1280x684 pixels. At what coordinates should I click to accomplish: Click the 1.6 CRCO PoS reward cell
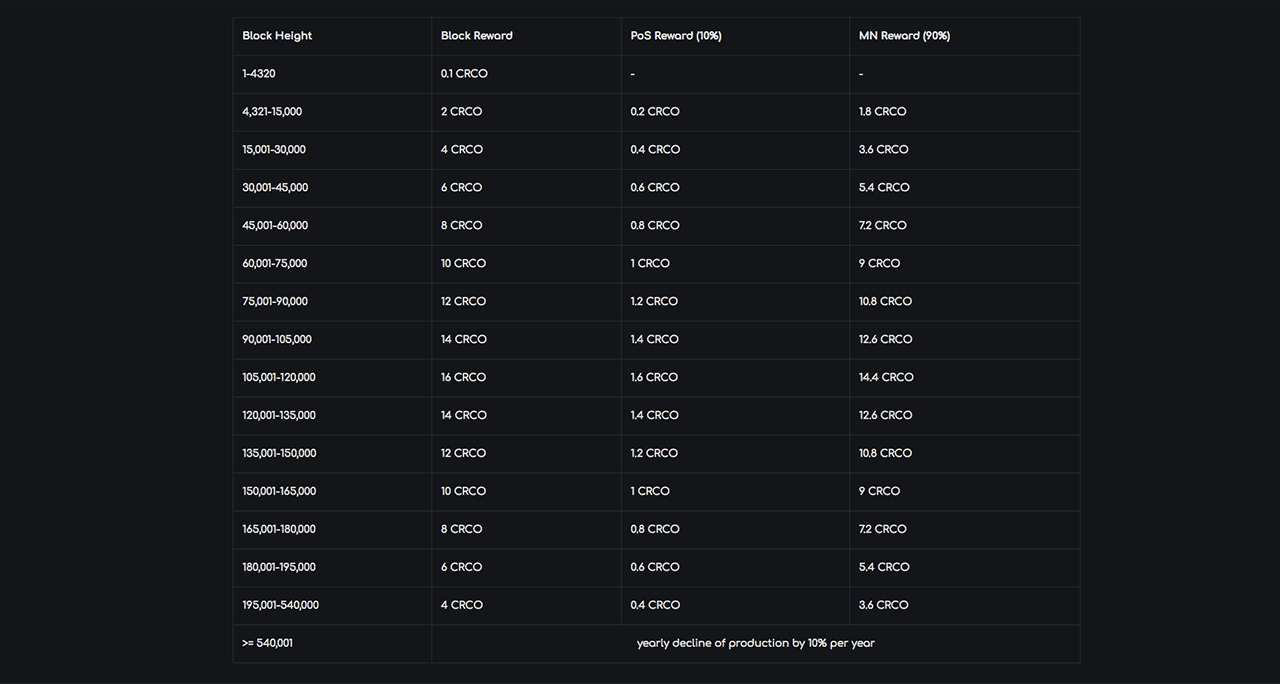pos(735,378)
